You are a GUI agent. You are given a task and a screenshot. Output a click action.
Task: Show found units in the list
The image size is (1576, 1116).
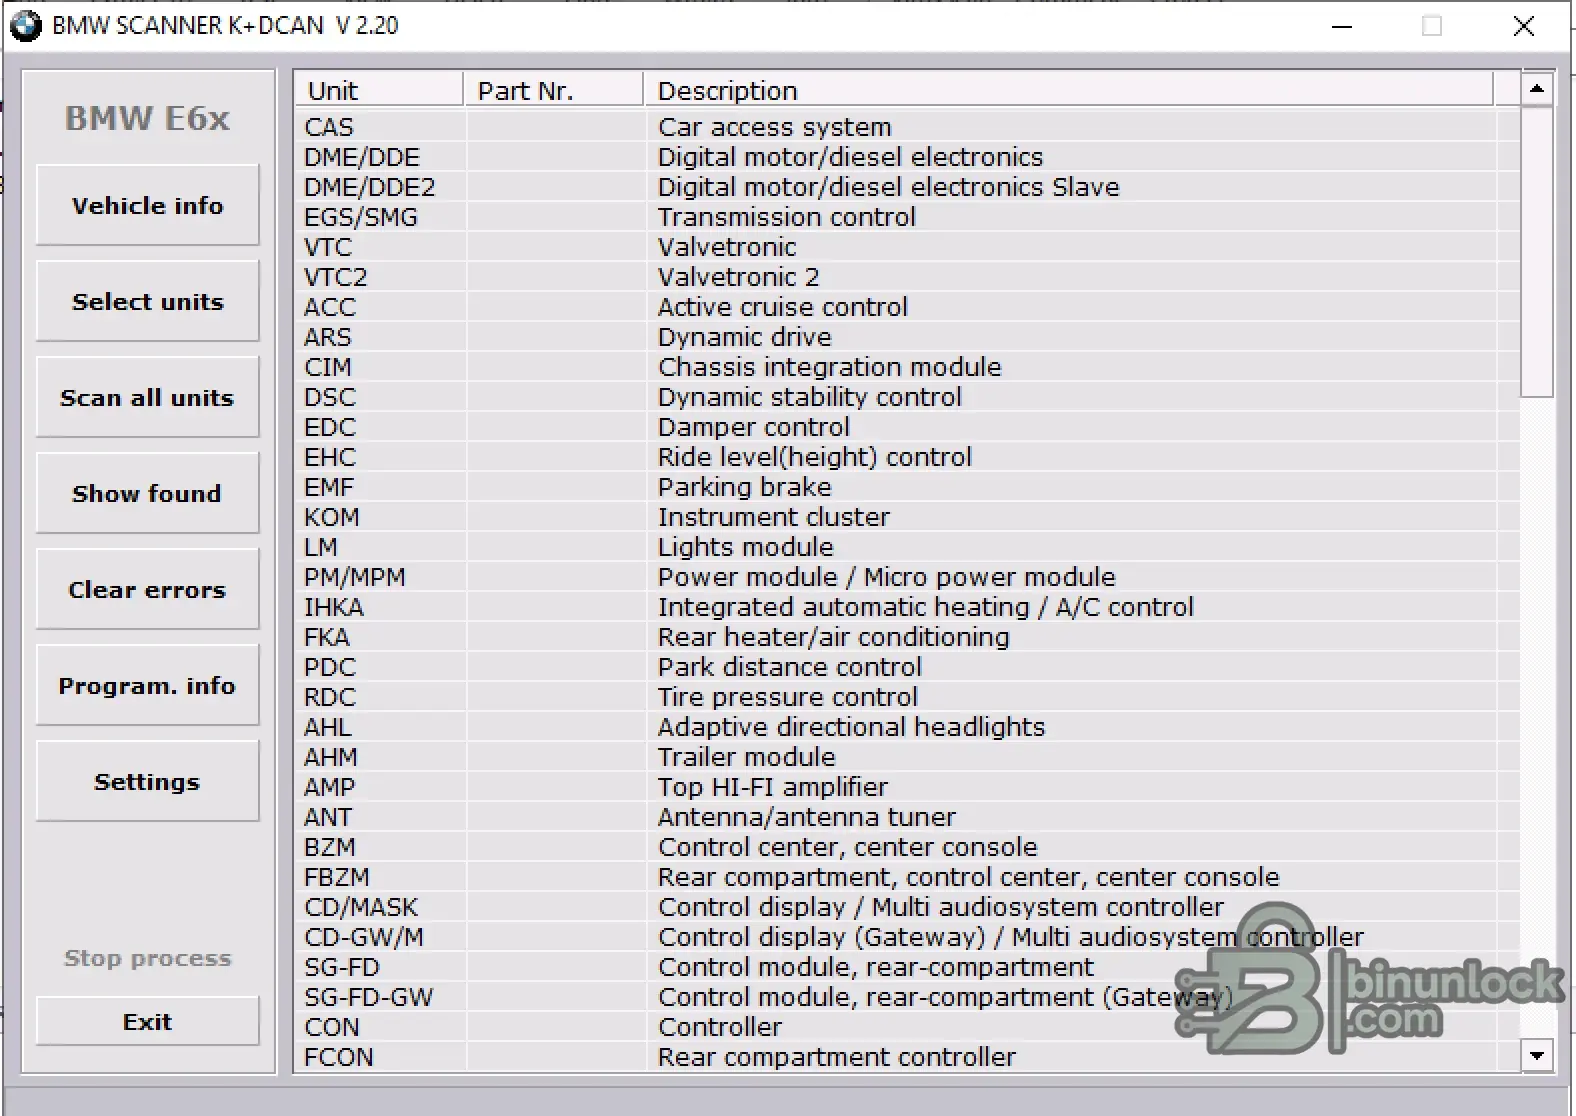click(x=147, y=493)
